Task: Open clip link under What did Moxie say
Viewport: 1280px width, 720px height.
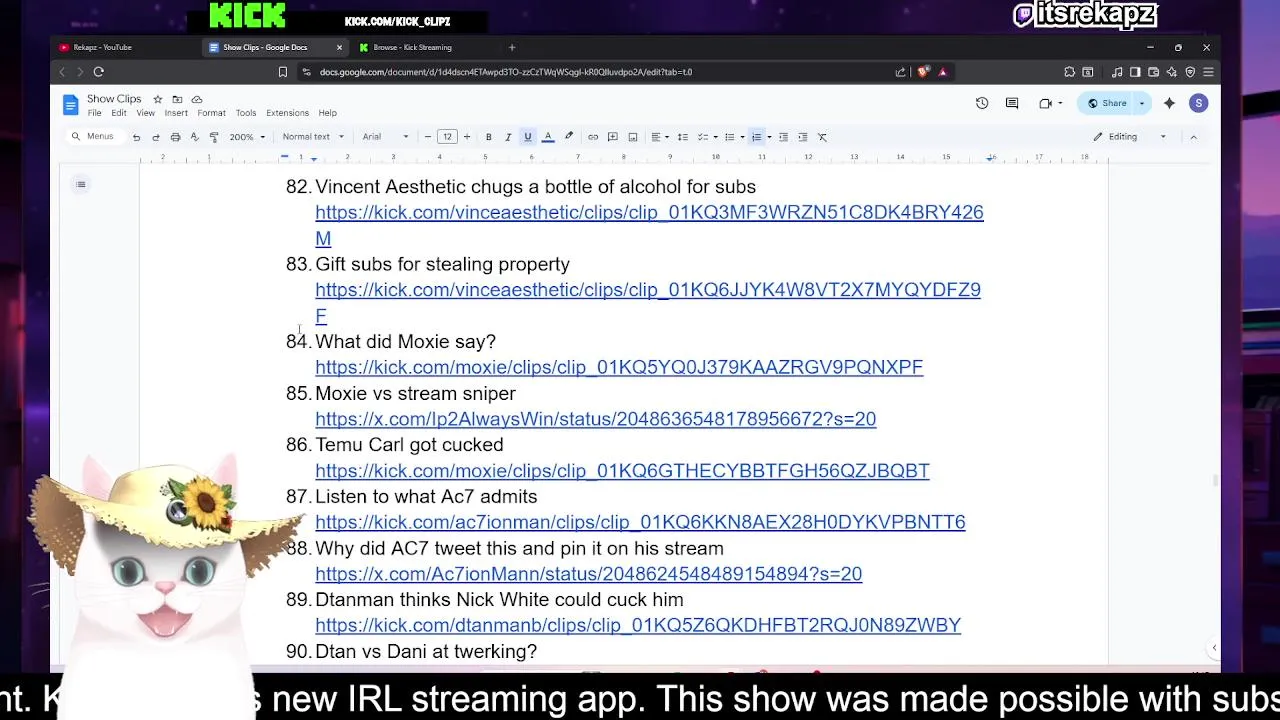Action: [619, 367]
